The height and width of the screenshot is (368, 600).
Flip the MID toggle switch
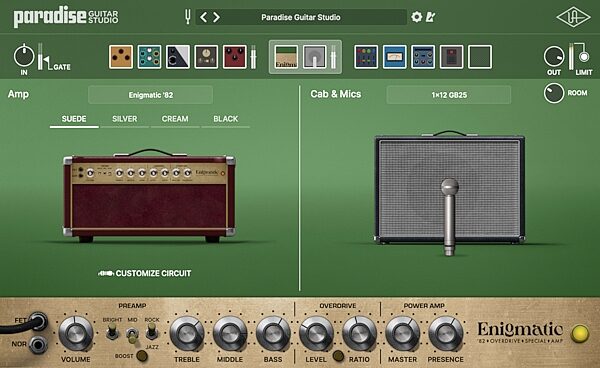click(x=132, y=335)
